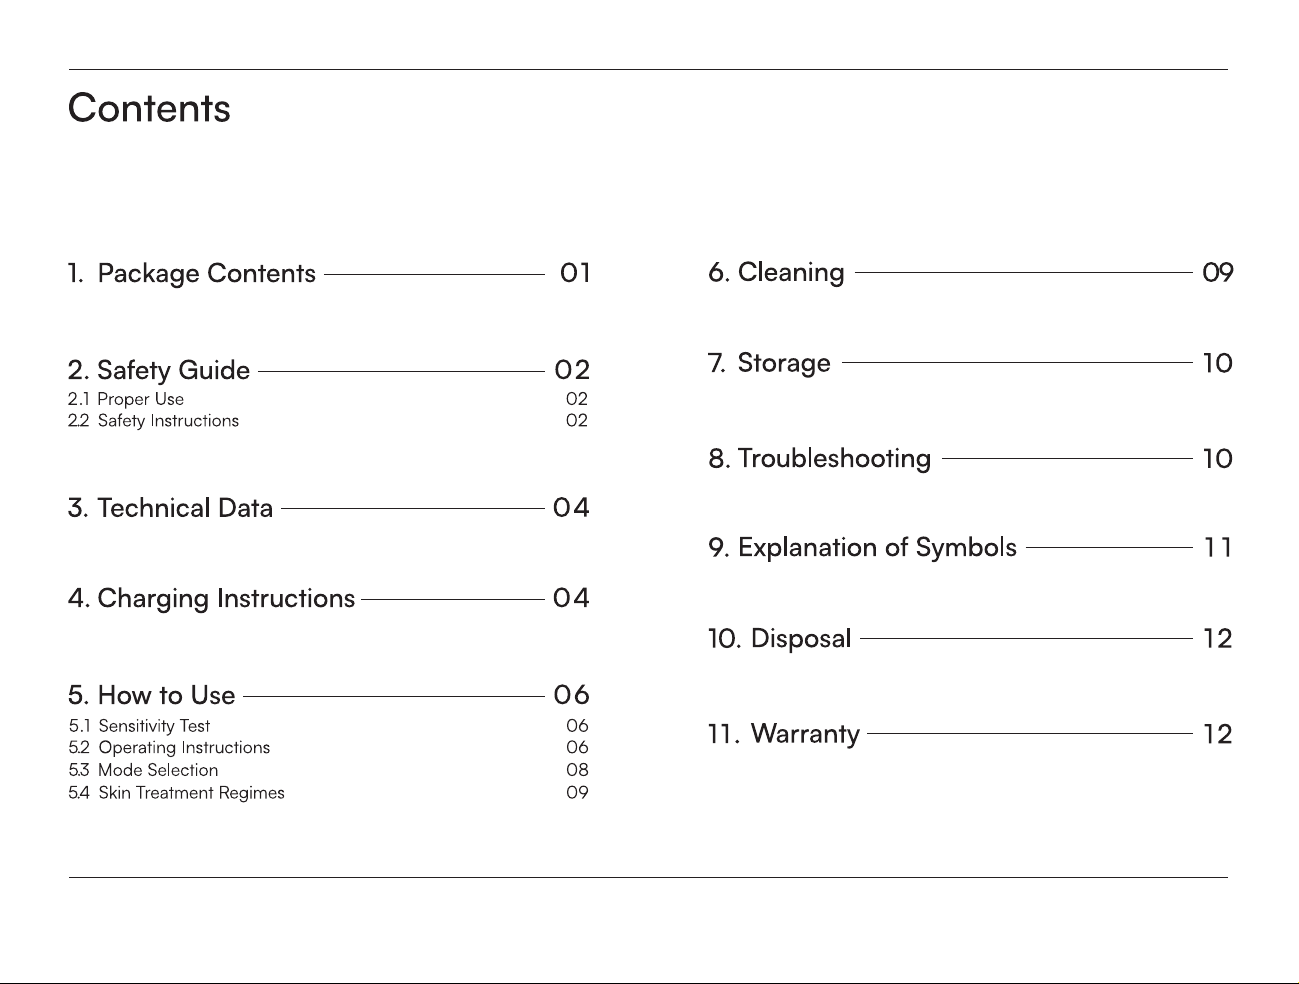This screenshot has width=1299, height=984.
Task: Go to the Disposal section
Action: (780, 638)
